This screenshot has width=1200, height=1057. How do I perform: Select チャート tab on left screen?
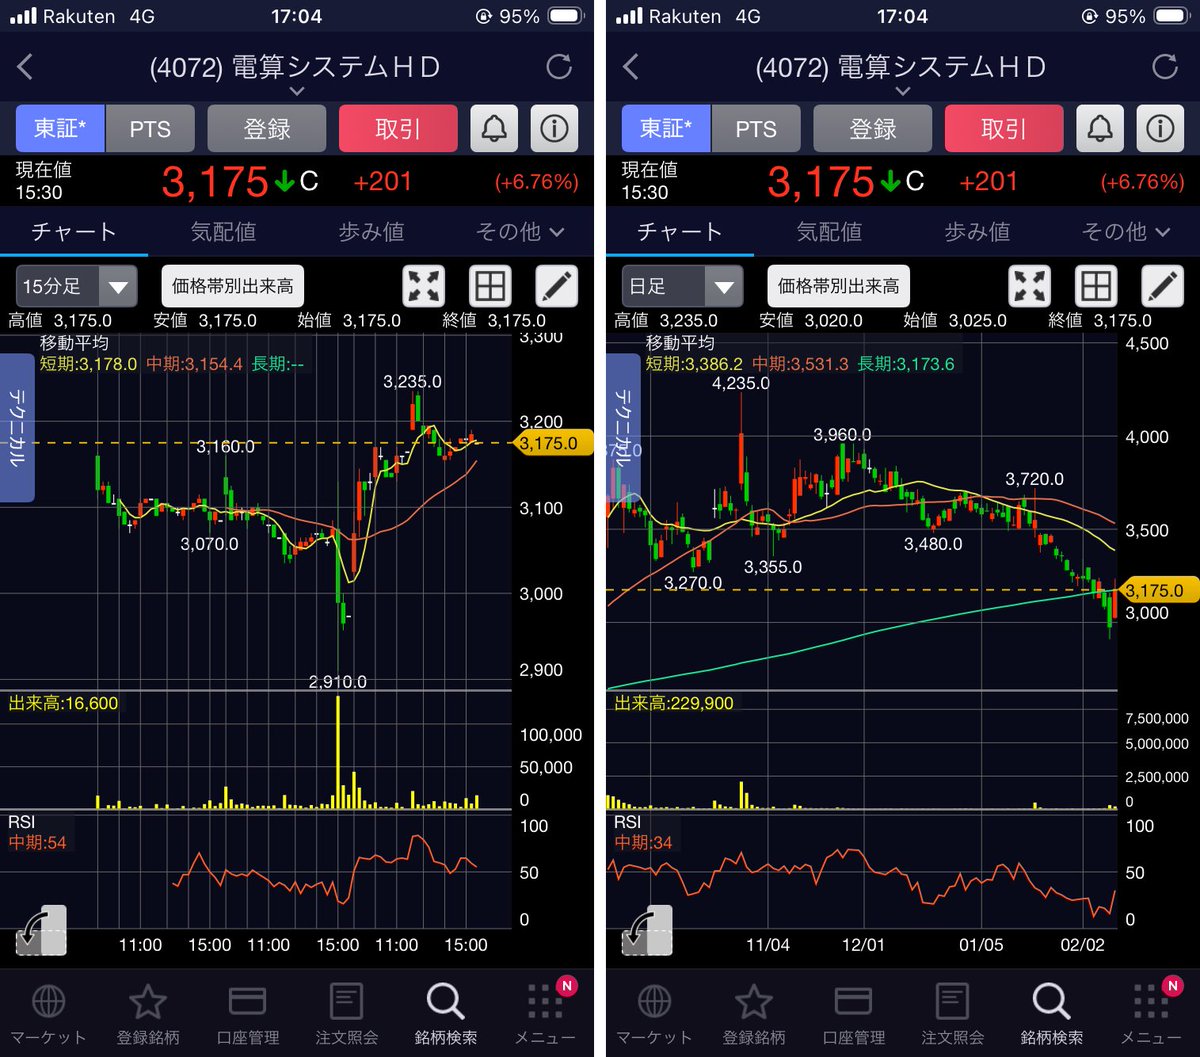pyautogui.click(x=74, y=232)
